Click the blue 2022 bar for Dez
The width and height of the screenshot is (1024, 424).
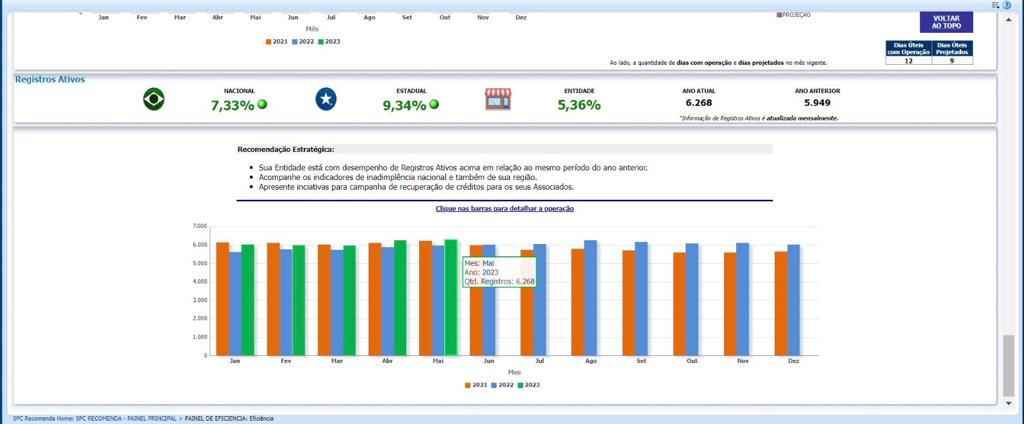(x=793, y=300)
